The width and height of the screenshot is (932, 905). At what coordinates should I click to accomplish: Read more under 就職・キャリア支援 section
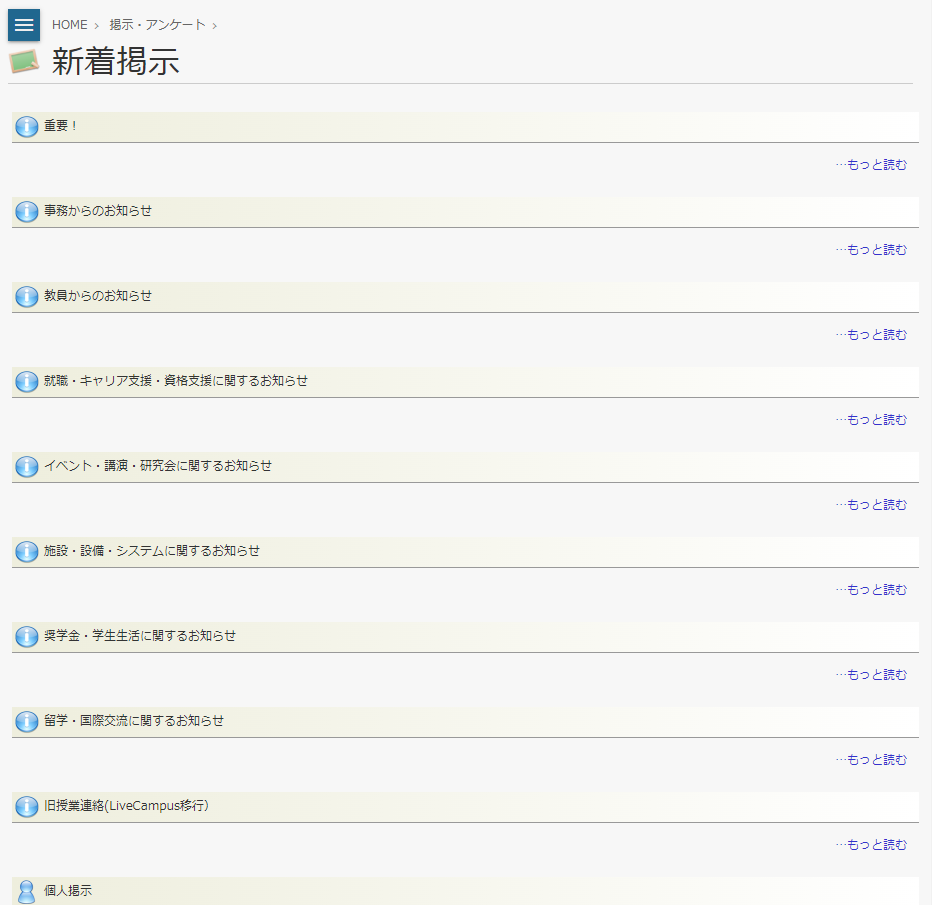[x=871, y=420]
